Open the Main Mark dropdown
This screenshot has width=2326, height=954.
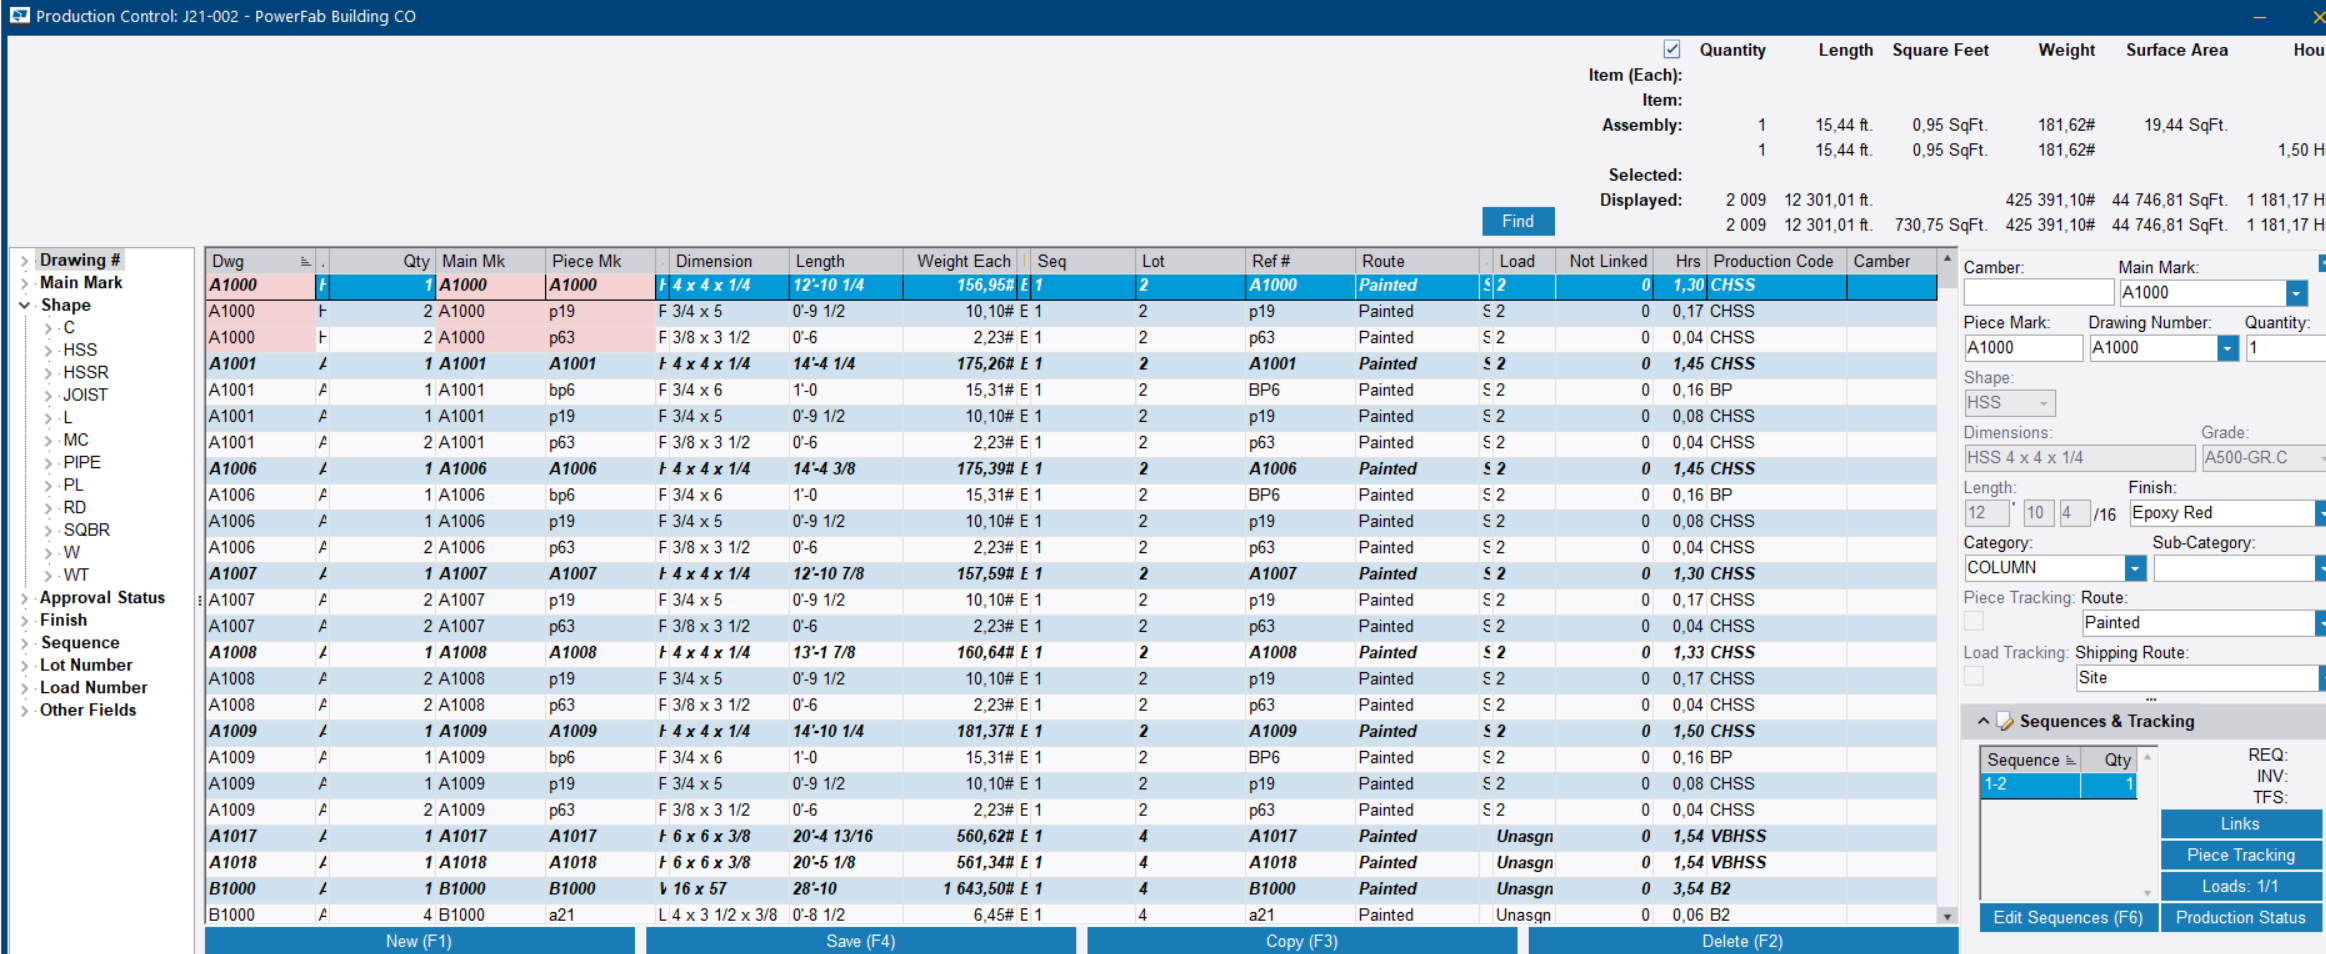[x=2297, y=292]
